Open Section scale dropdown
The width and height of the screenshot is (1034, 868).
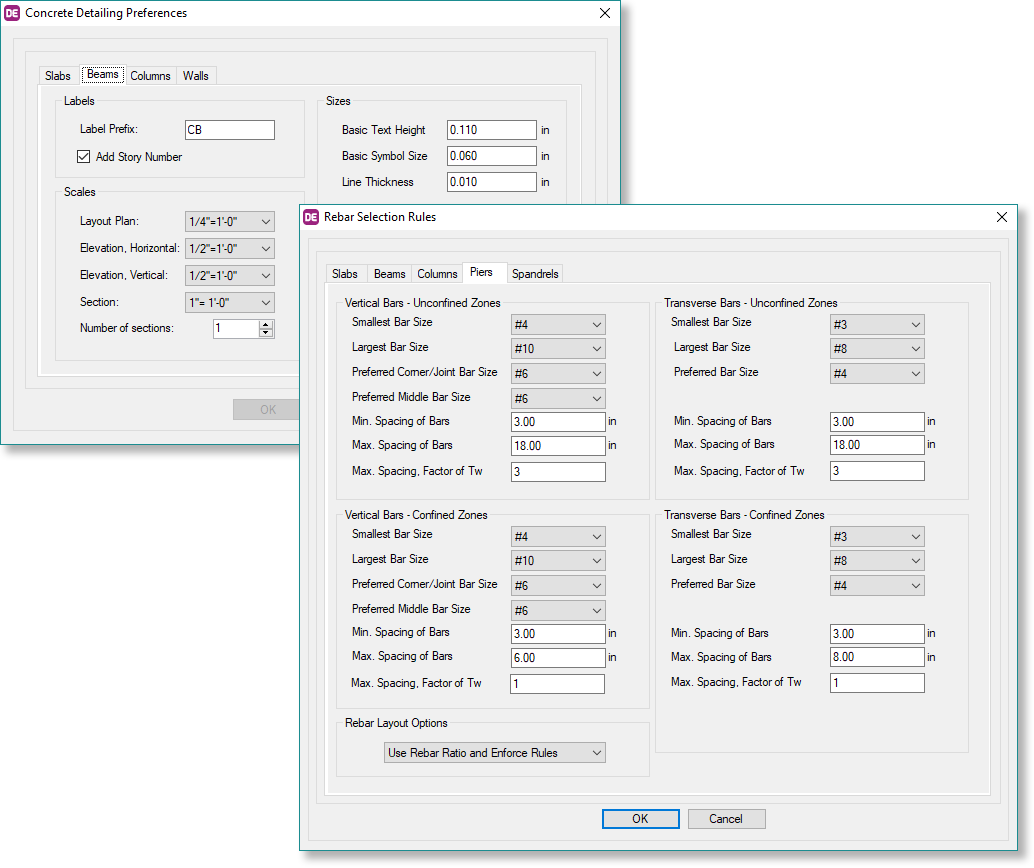point(229,302)
